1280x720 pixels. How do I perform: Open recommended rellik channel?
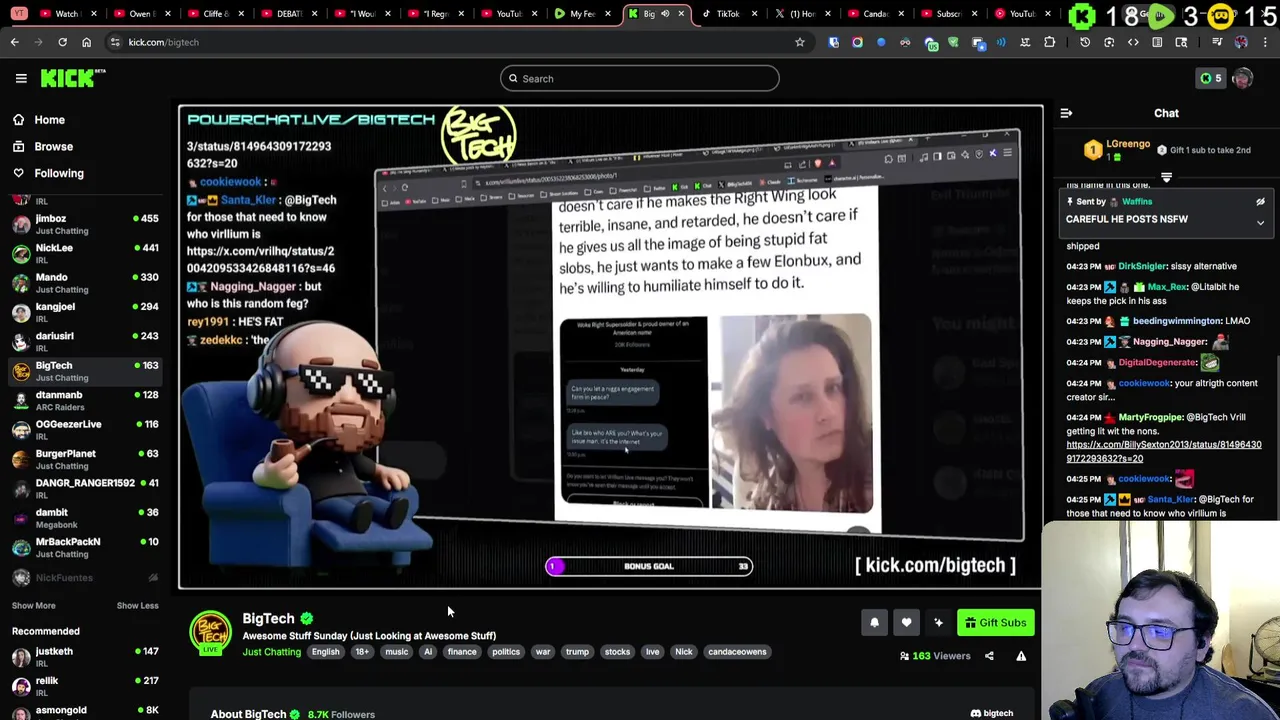tap(84, 686)
